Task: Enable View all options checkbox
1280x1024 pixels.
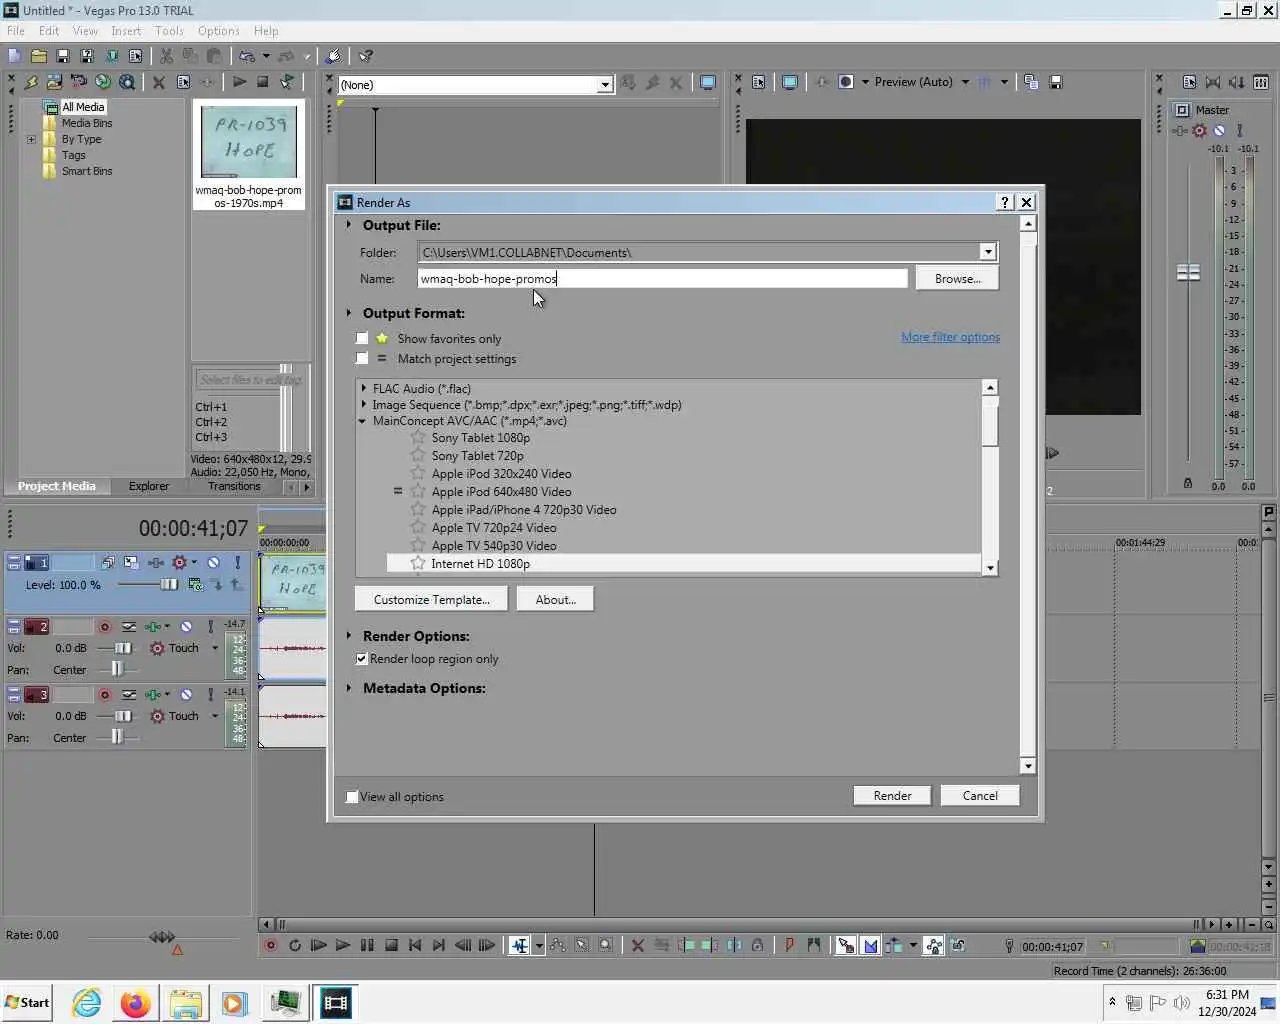Action: point(352,797)
